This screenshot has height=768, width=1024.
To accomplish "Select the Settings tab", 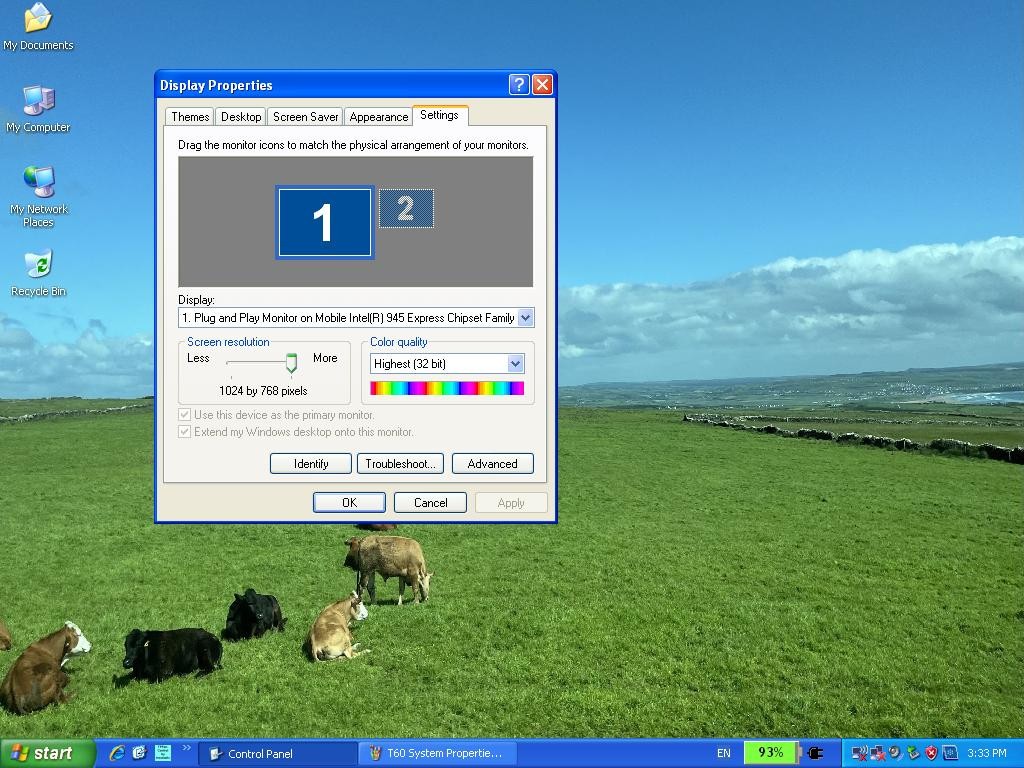I will [x=440, y=115].
